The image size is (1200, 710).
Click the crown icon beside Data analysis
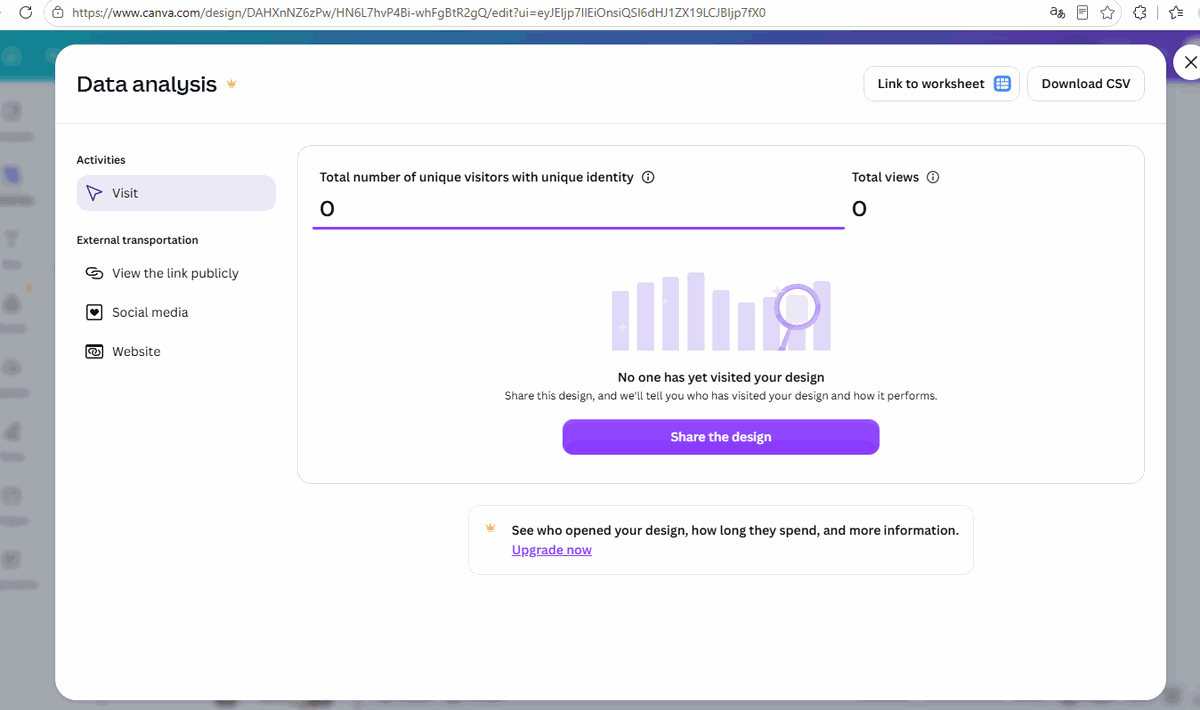pyautogui.click(x=232, y=84)
